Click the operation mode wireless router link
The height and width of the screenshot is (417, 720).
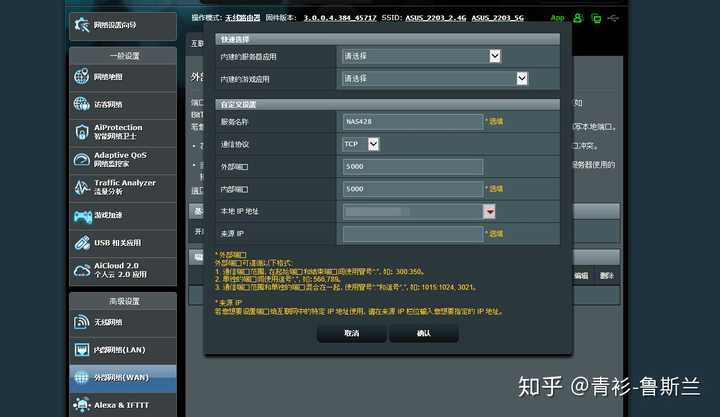(242, 18)
